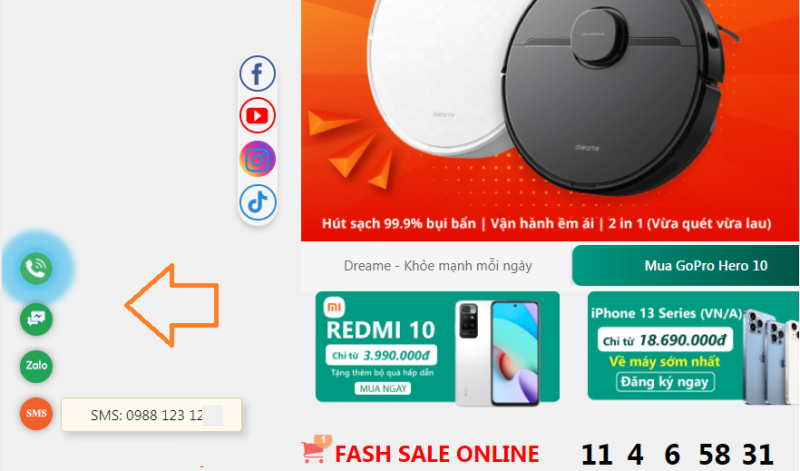Open the Zalo chat icon
800x471 pixels.
(x=36, y=366)
